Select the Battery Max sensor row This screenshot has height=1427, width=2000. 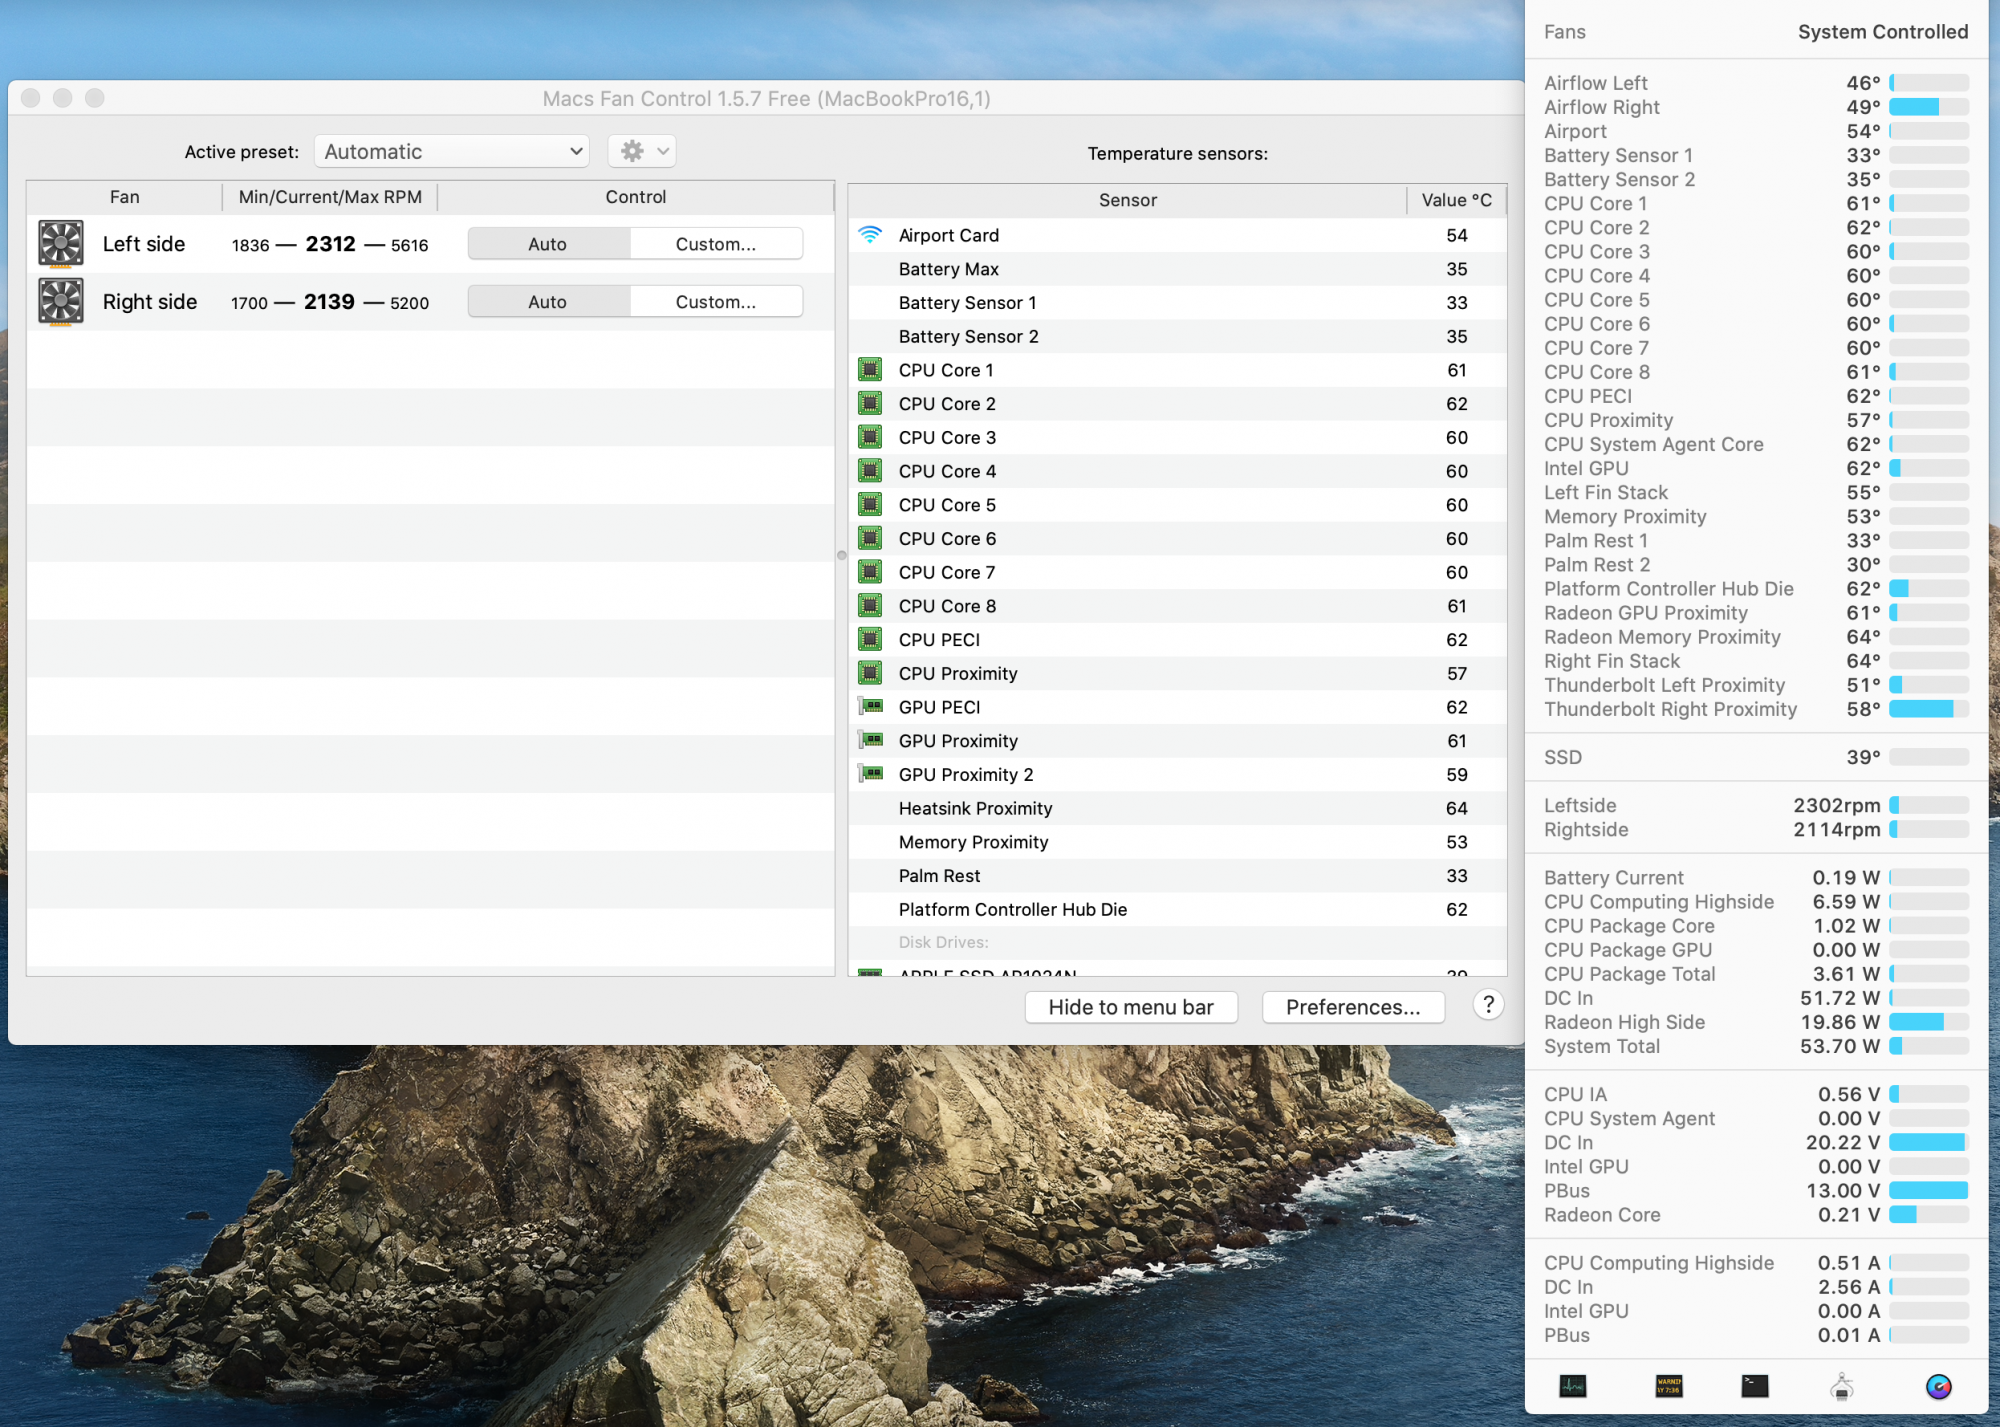pos(1177,269)
